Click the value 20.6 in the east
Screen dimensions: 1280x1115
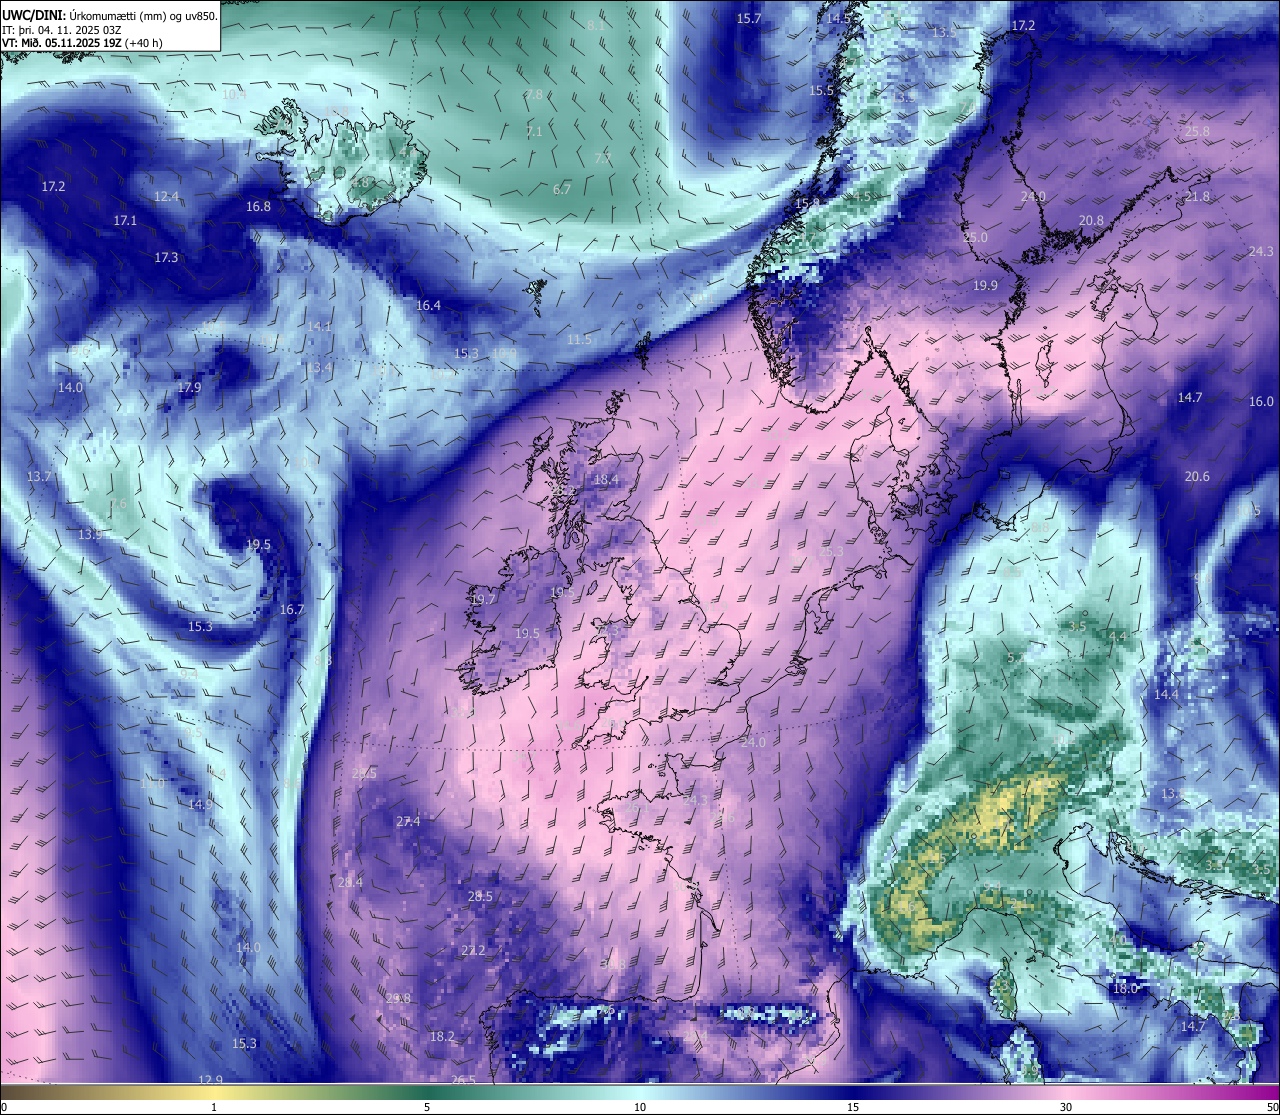pos(1197,476)
